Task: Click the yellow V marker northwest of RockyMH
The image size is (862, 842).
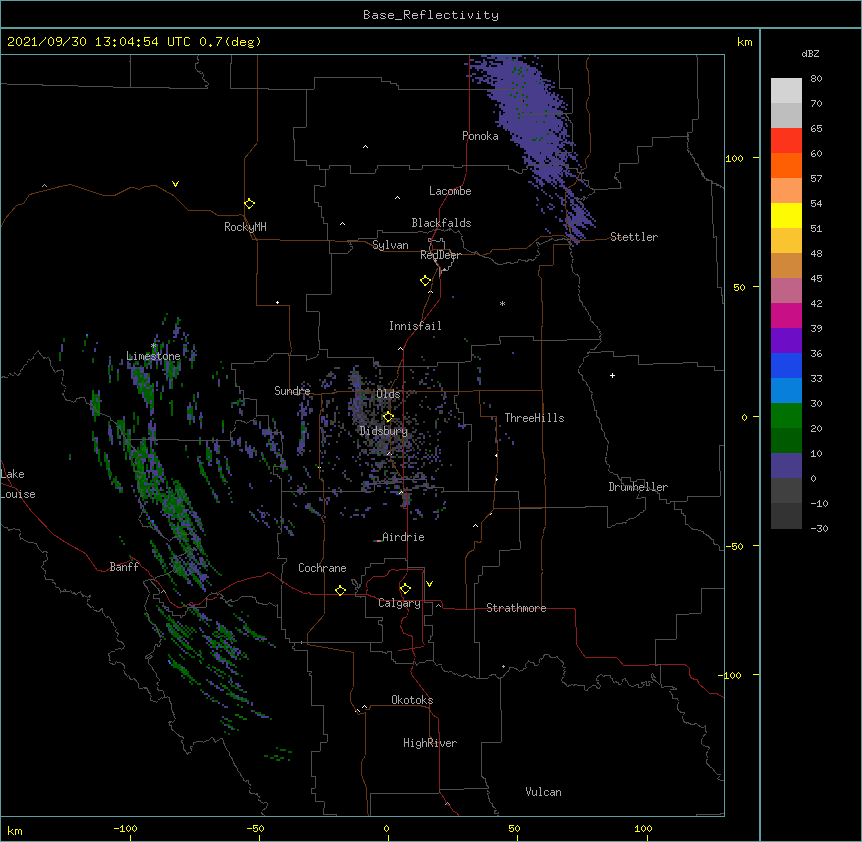Action: (x=175, y=184)
